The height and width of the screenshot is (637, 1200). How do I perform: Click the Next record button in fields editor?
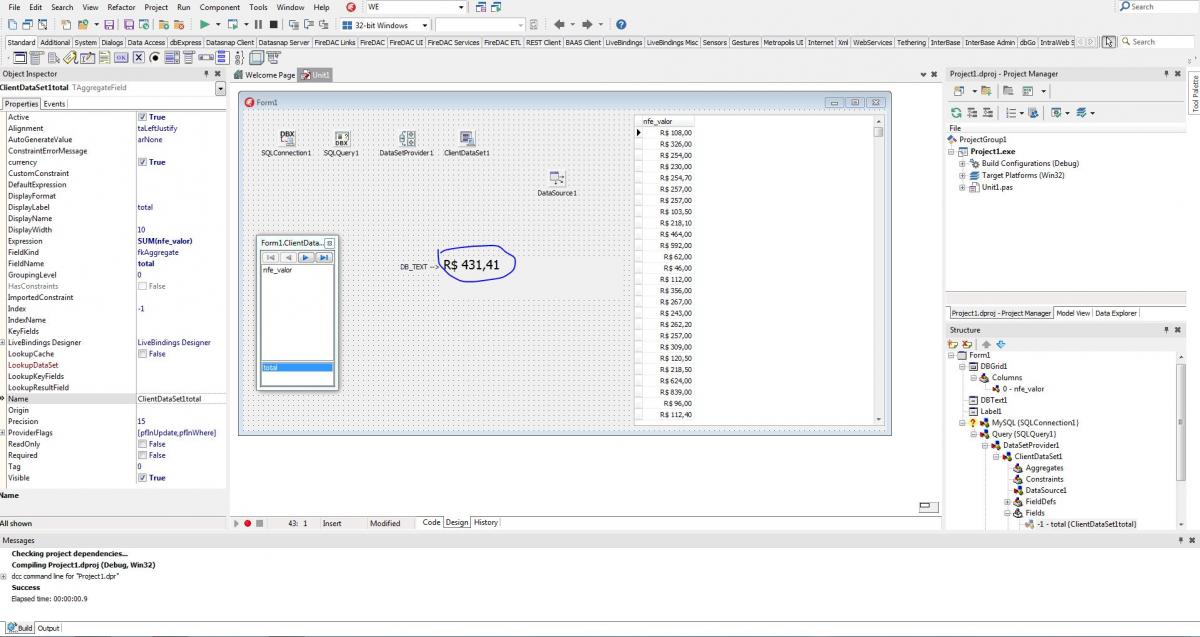pyautogui.click(x=307, y=257)
